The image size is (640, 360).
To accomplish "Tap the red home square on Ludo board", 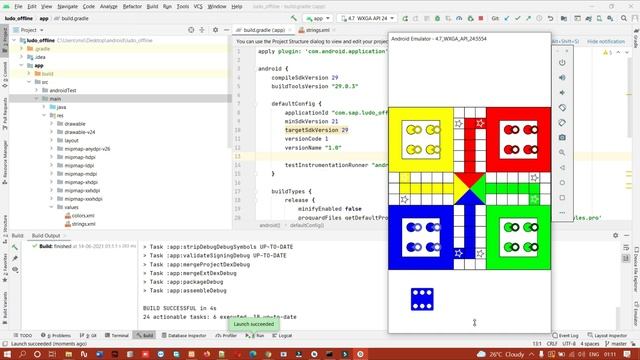I will coord(518,140).
